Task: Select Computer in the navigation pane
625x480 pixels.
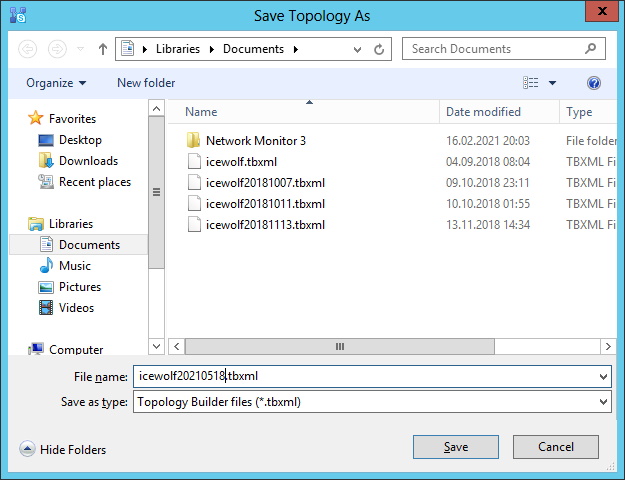Action: click(76, 349)
